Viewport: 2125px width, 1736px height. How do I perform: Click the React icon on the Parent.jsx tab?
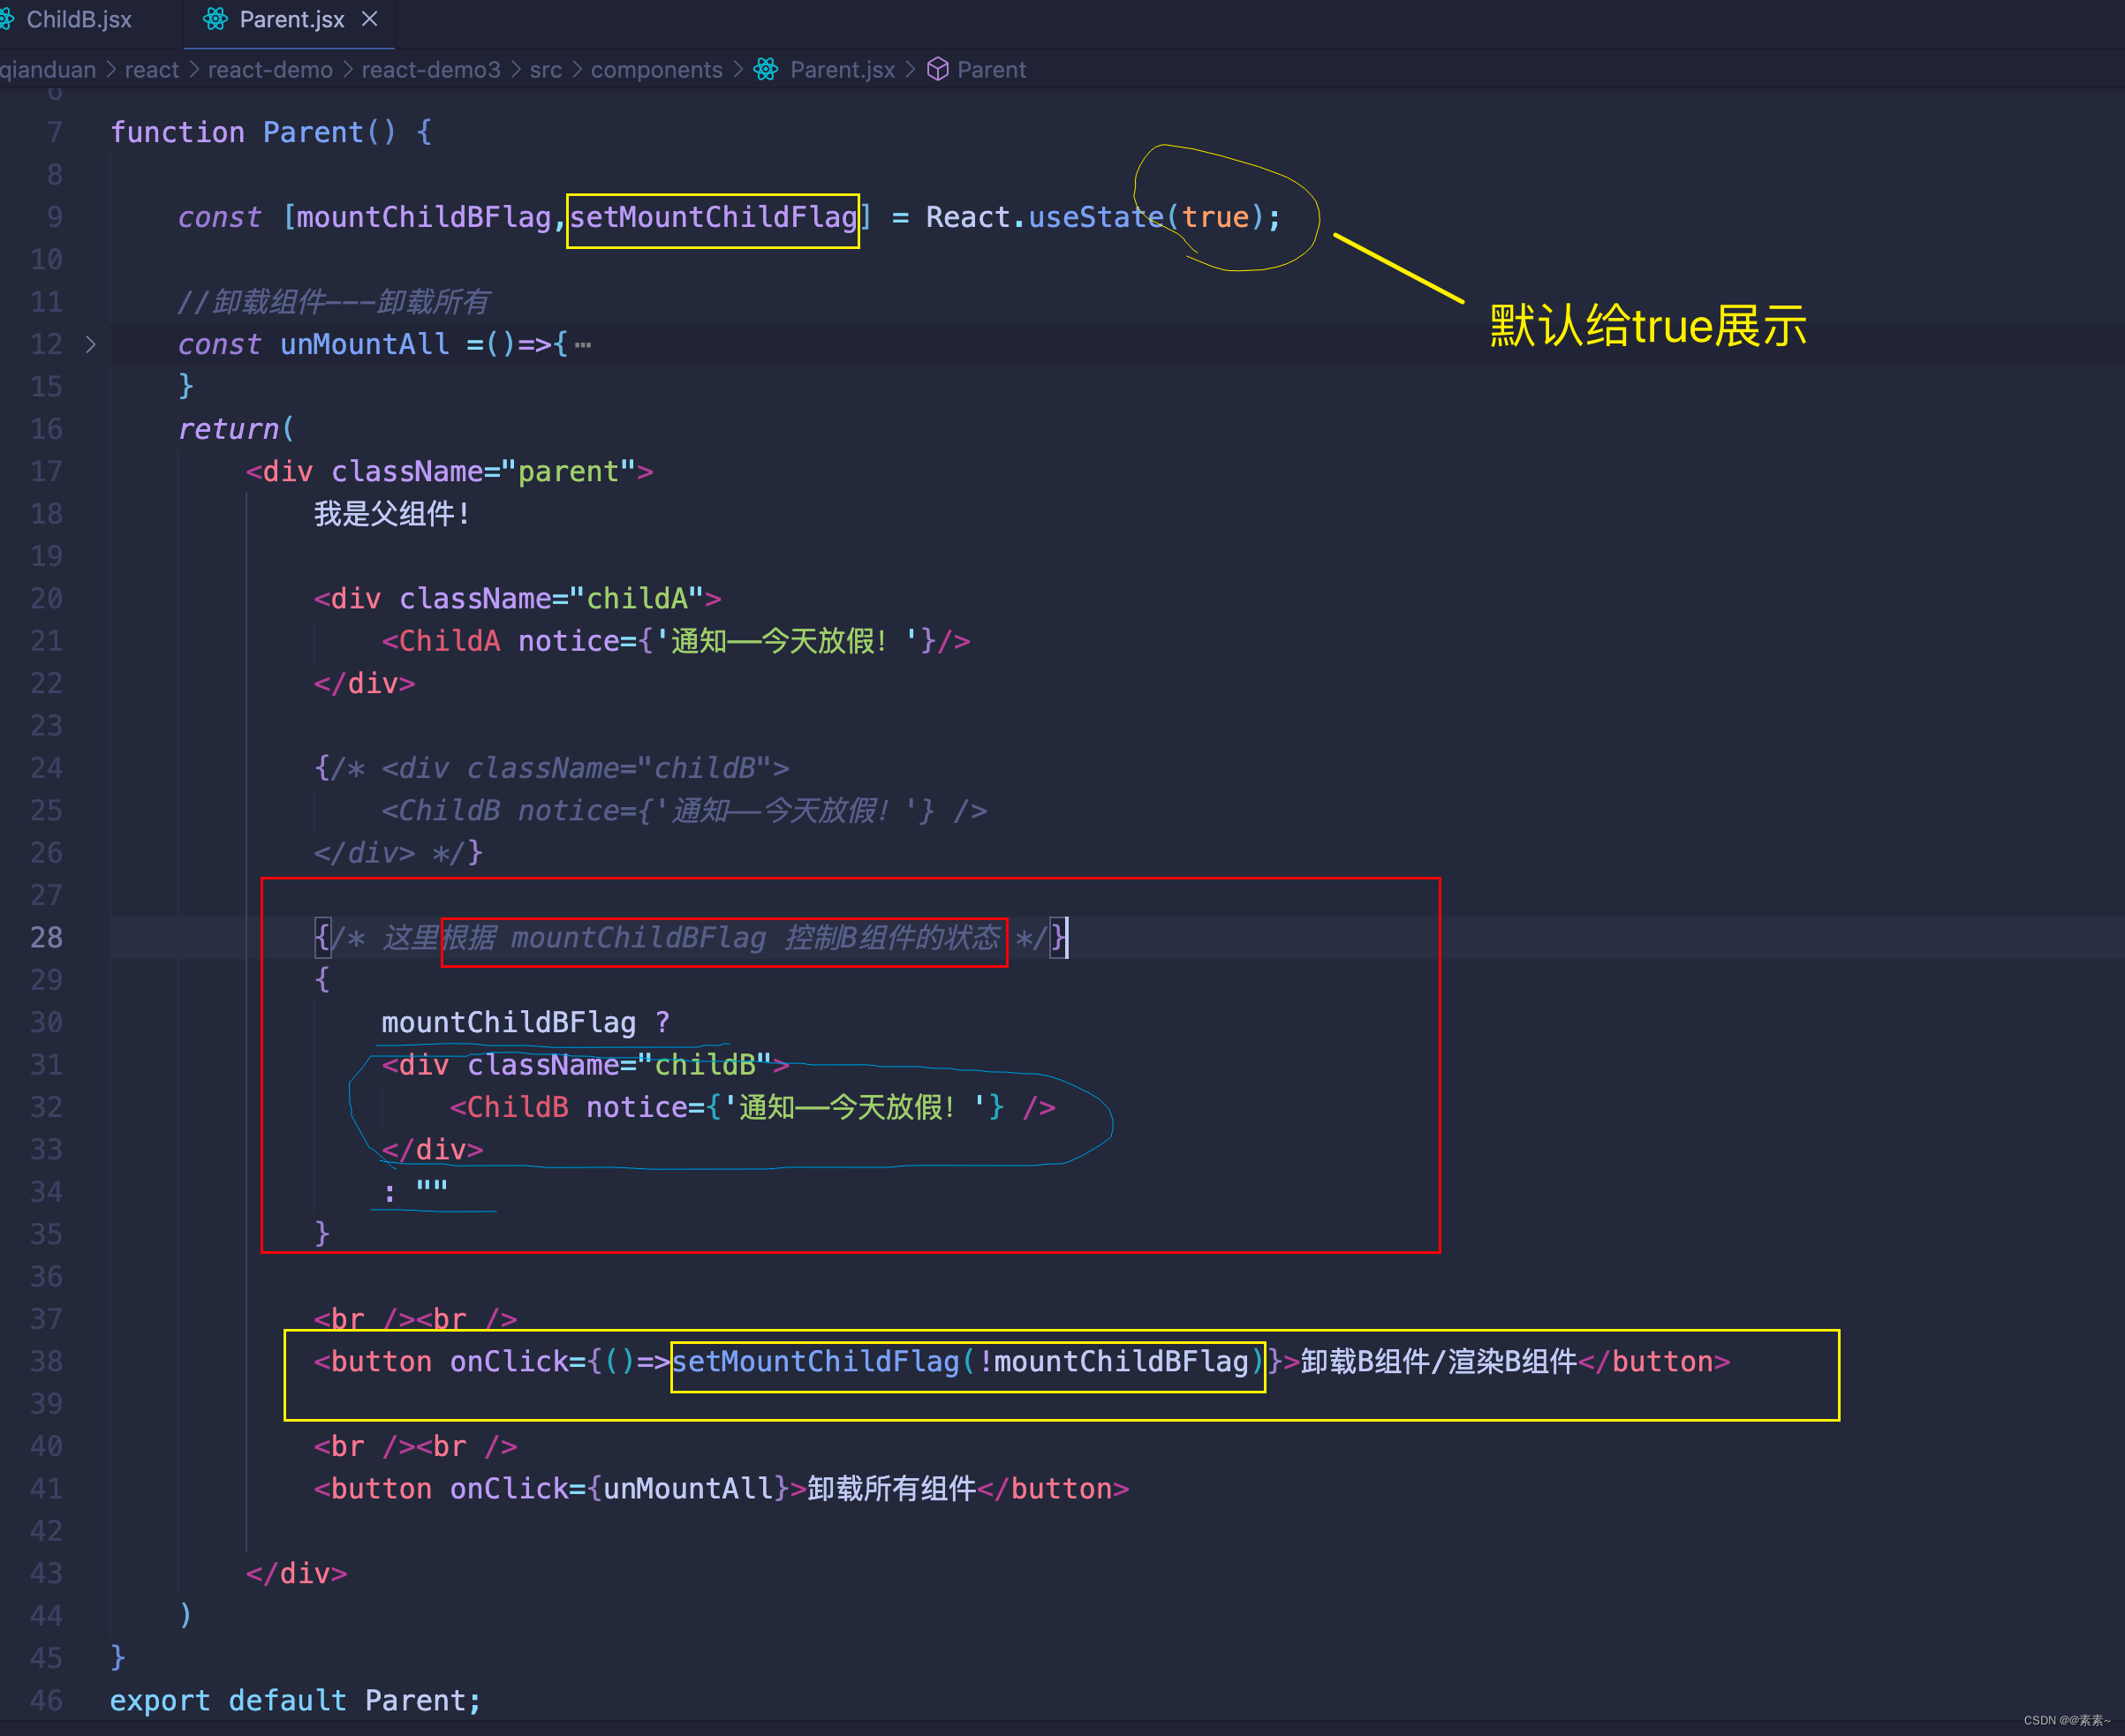point(215,19)
